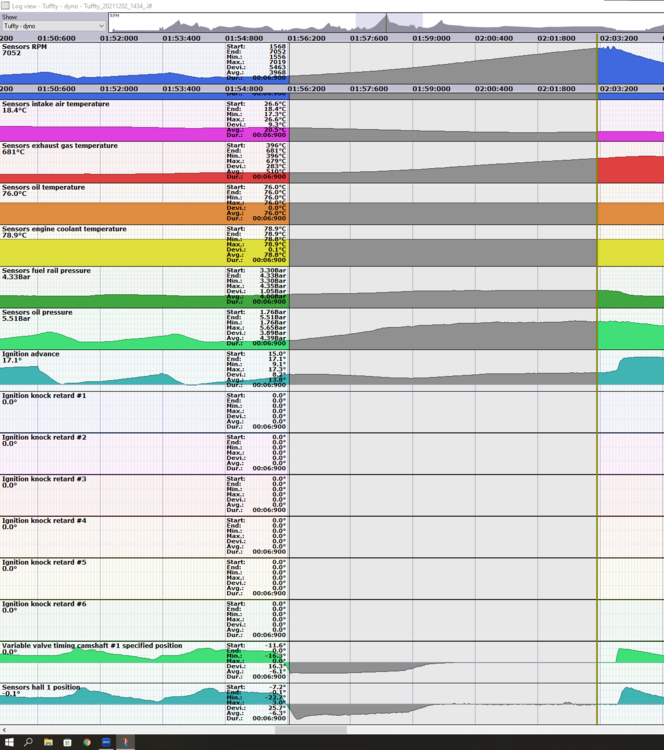The width and height of the screenshot is (664, 750).
Task: Click the 01:52:000 mark on the second time ruler
Action: pyautogui.click(x=119, y=88)
